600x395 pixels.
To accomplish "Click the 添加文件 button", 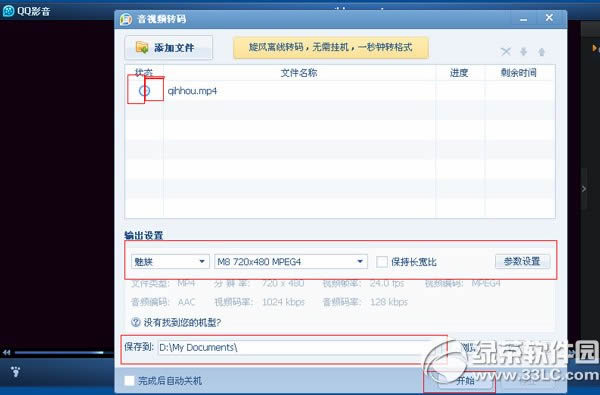I will click(x=169, y=47).
